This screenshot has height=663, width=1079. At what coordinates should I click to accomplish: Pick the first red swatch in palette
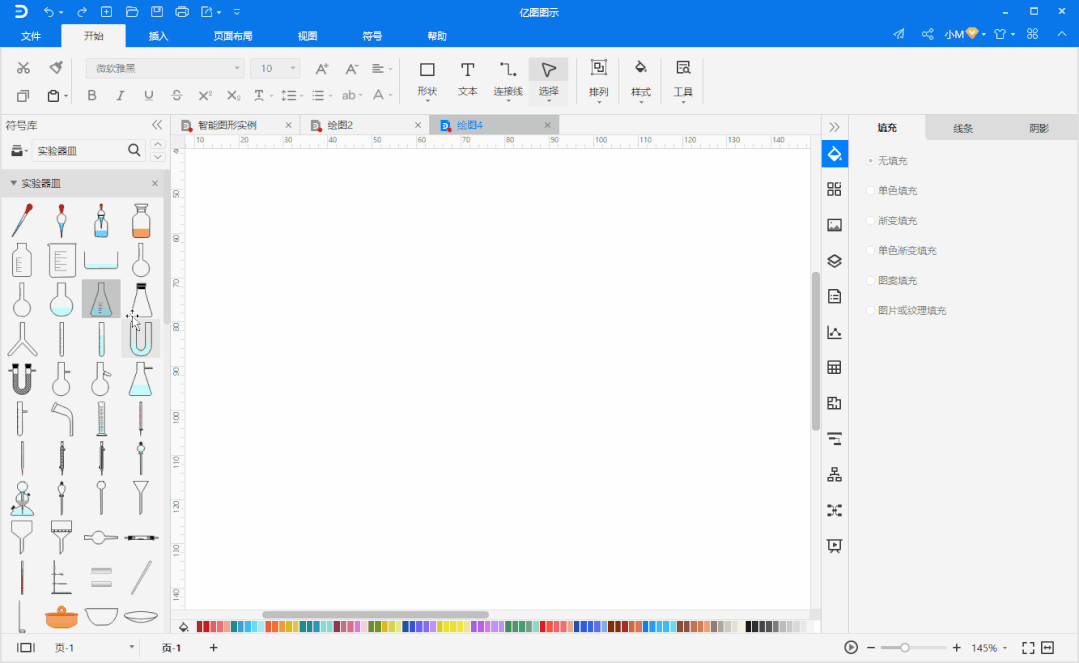(200, 627)
